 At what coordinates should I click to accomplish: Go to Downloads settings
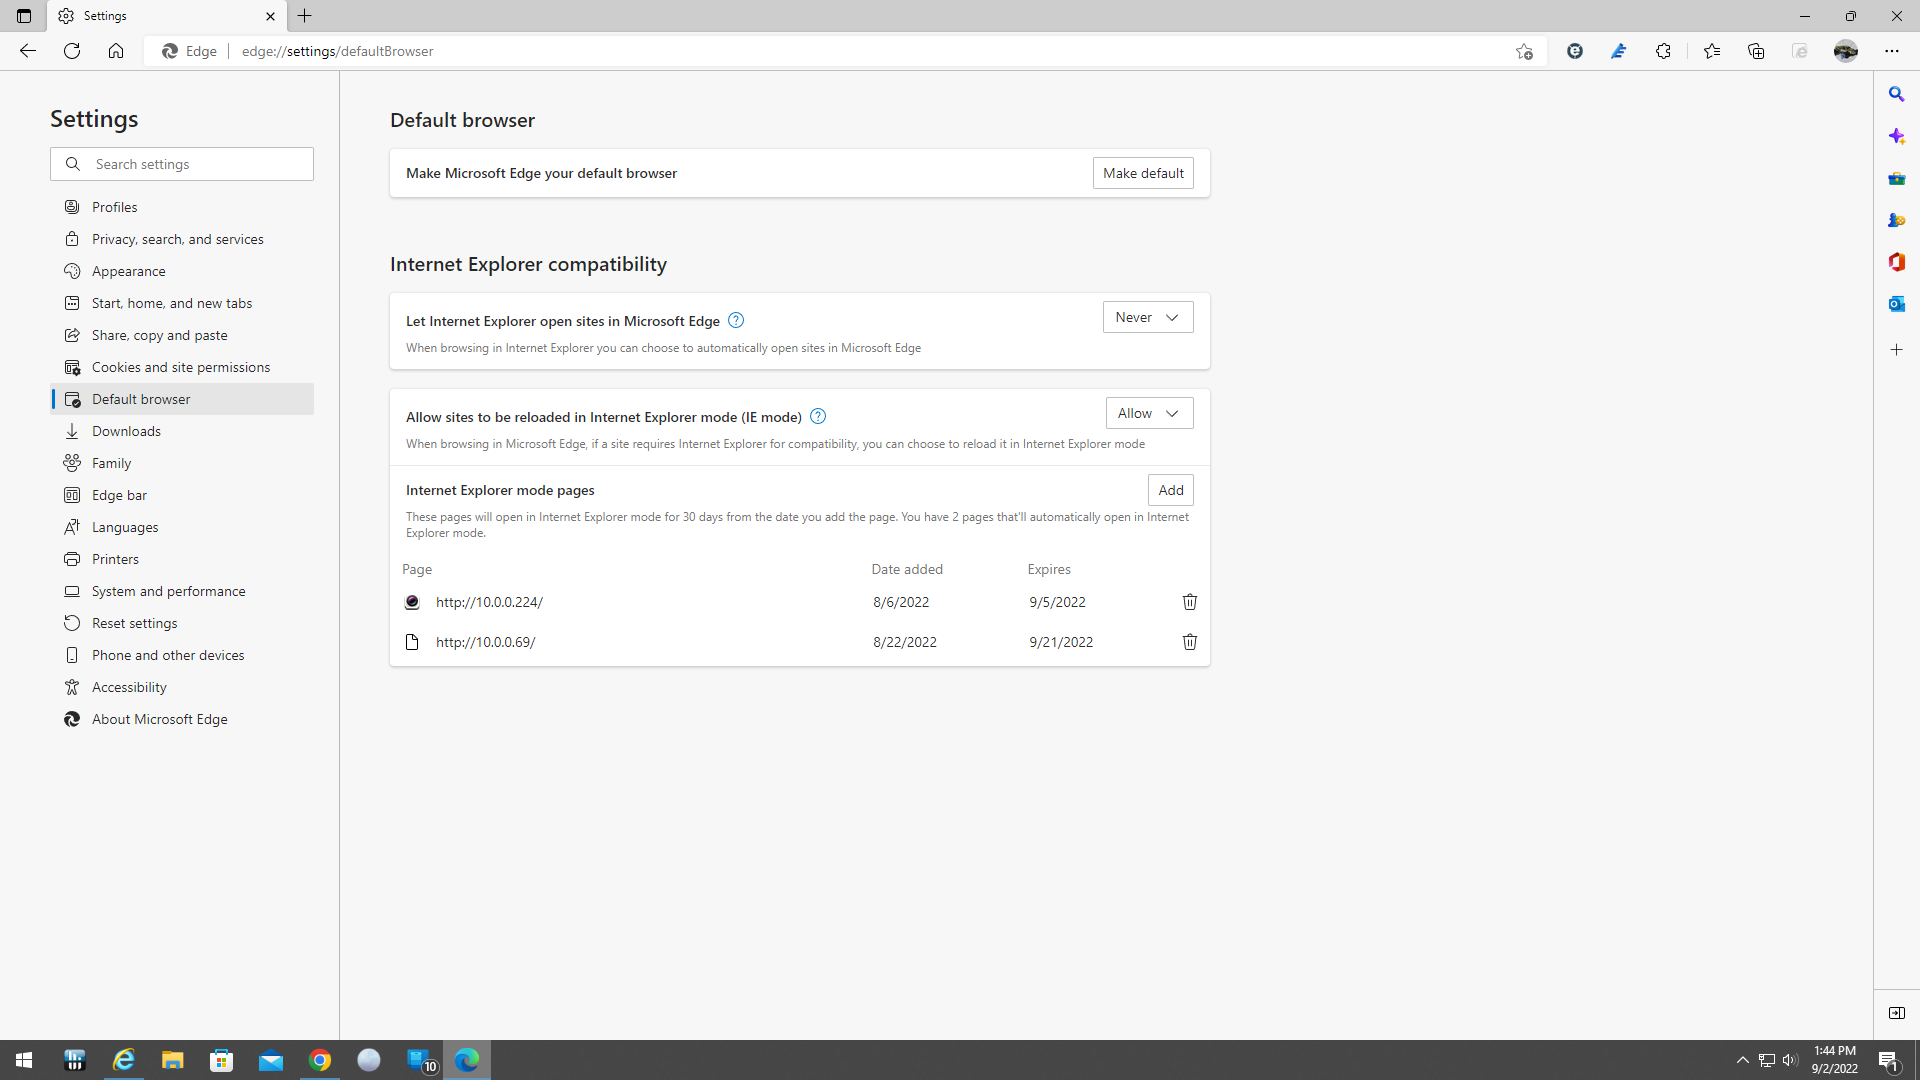pos(182,431)
